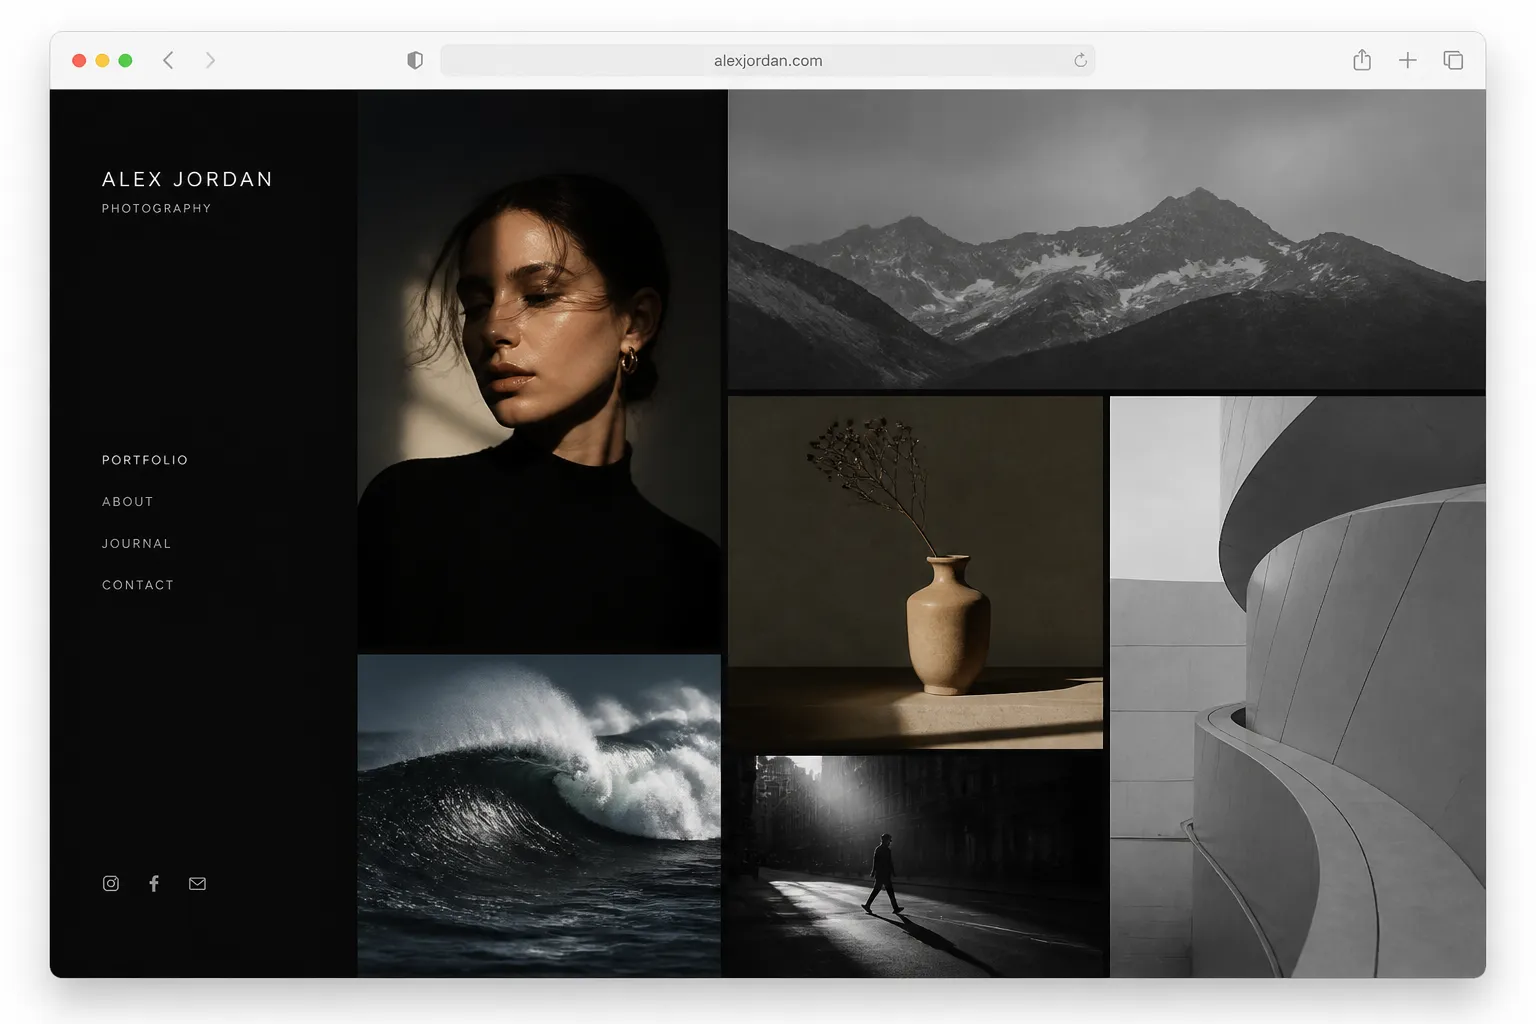Open the privacy shield icon
The height and width of the screenshot is (1024, 1536).
point(415,60)
